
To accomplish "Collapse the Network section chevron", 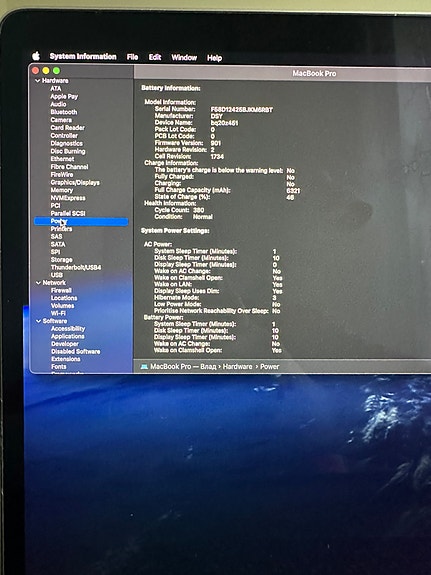I will [x=38, y=283].
